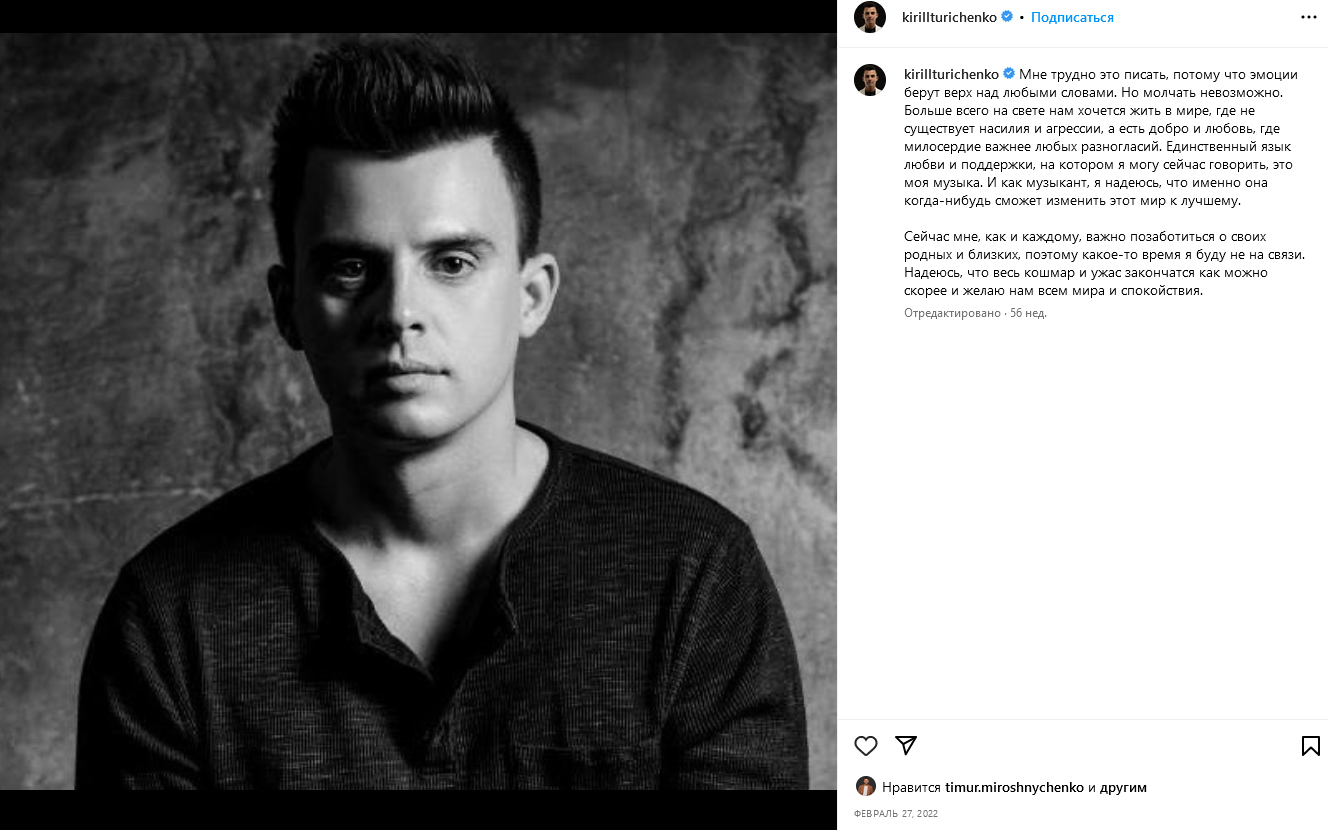Open small avatar of the user who liked

[866, 786]
